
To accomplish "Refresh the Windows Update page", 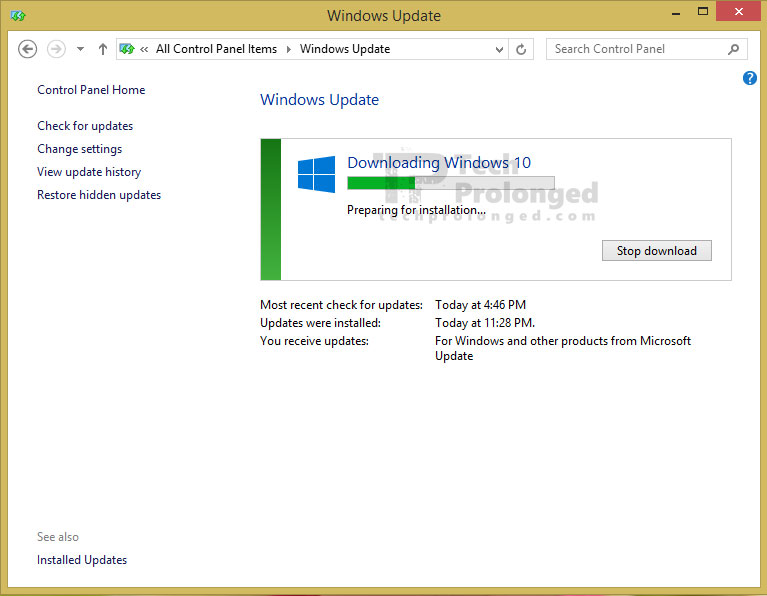I will click(x=521, y=49).
